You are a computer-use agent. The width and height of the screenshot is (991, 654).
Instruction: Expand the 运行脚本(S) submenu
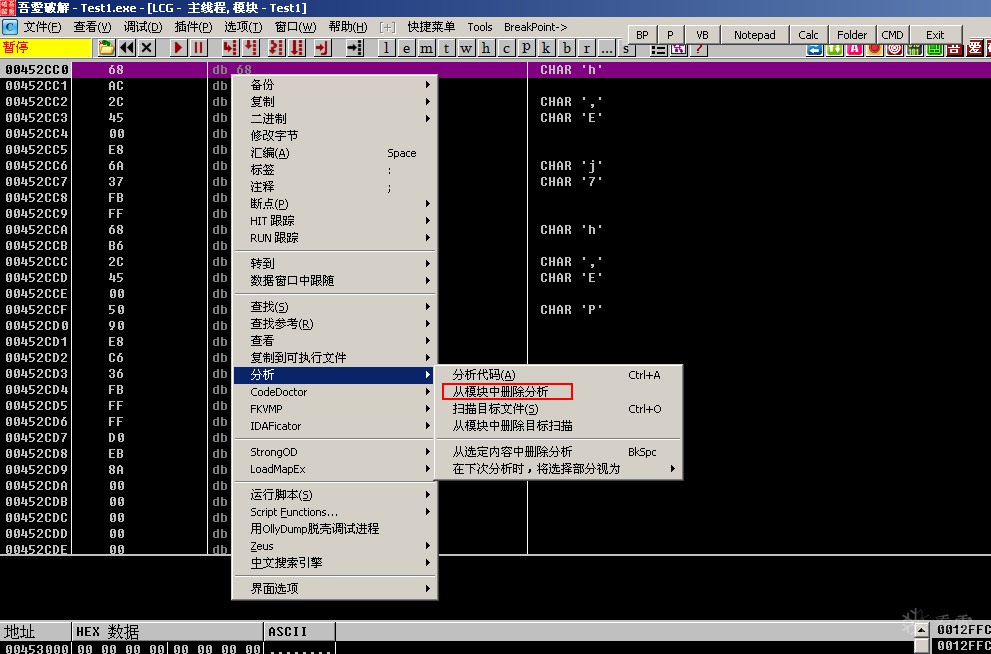click(x=334, y=495)
